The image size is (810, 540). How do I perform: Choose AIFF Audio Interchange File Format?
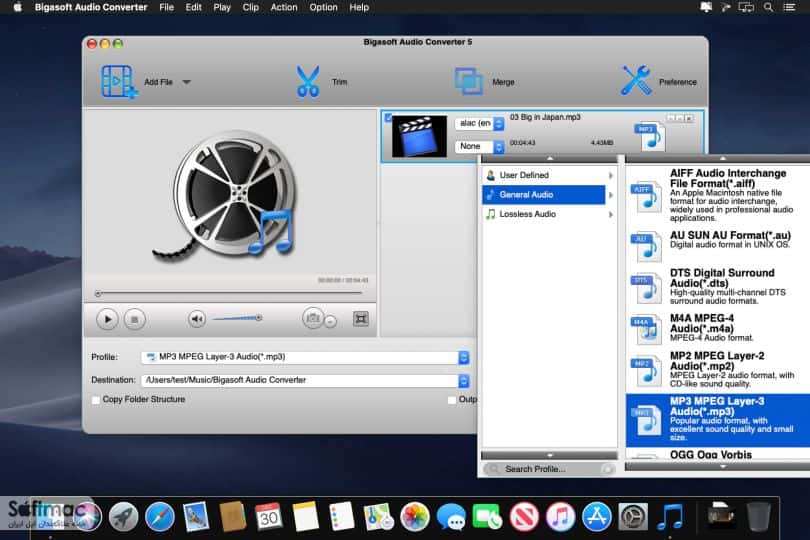[718, 195]
